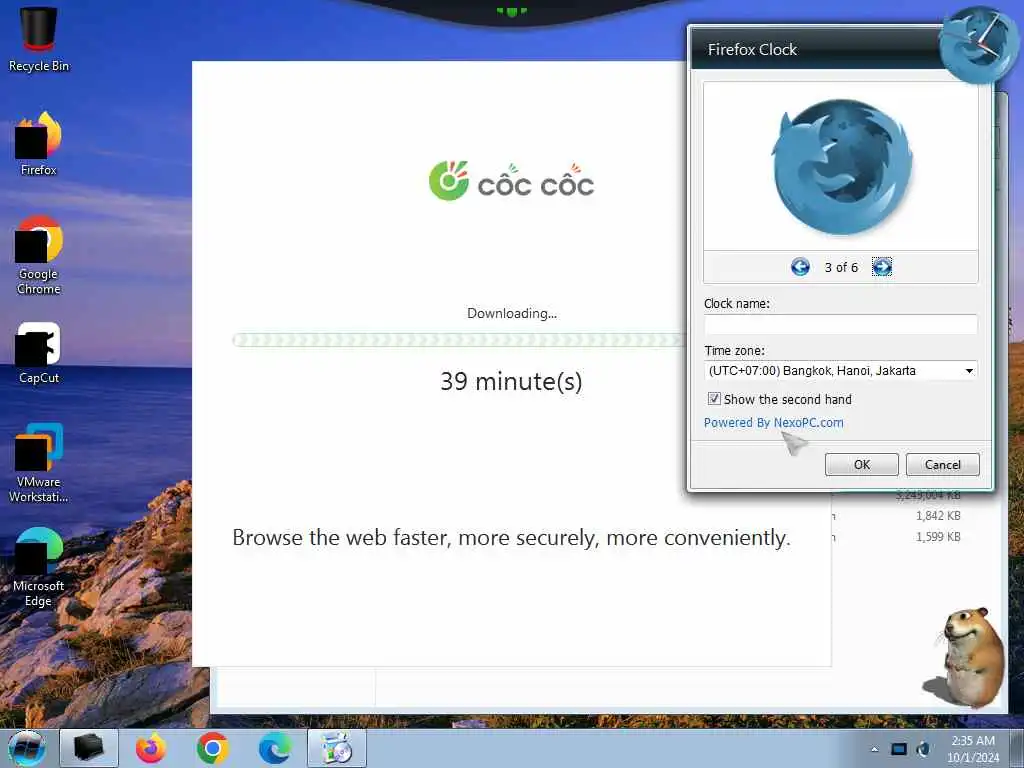Click the Browse the web faster tagline
This screenshot has height=768, width=1024.
click(511, 537)
